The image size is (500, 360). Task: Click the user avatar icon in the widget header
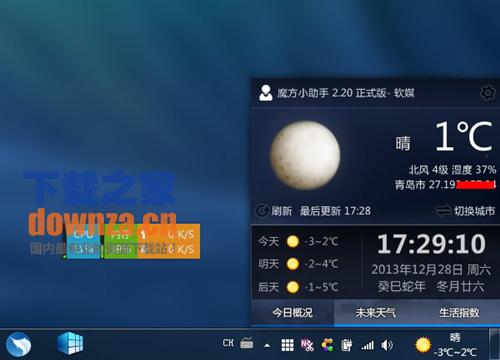click(266, 93)
